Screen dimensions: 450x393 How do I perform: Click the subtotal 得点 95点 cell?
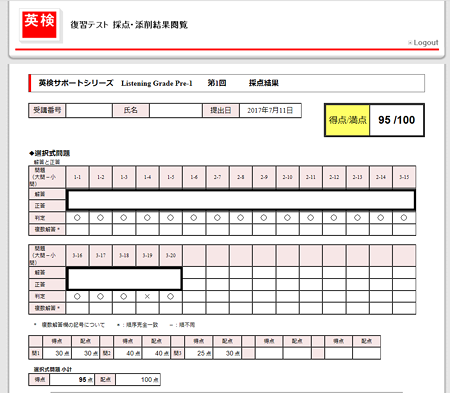click(72, 380)
